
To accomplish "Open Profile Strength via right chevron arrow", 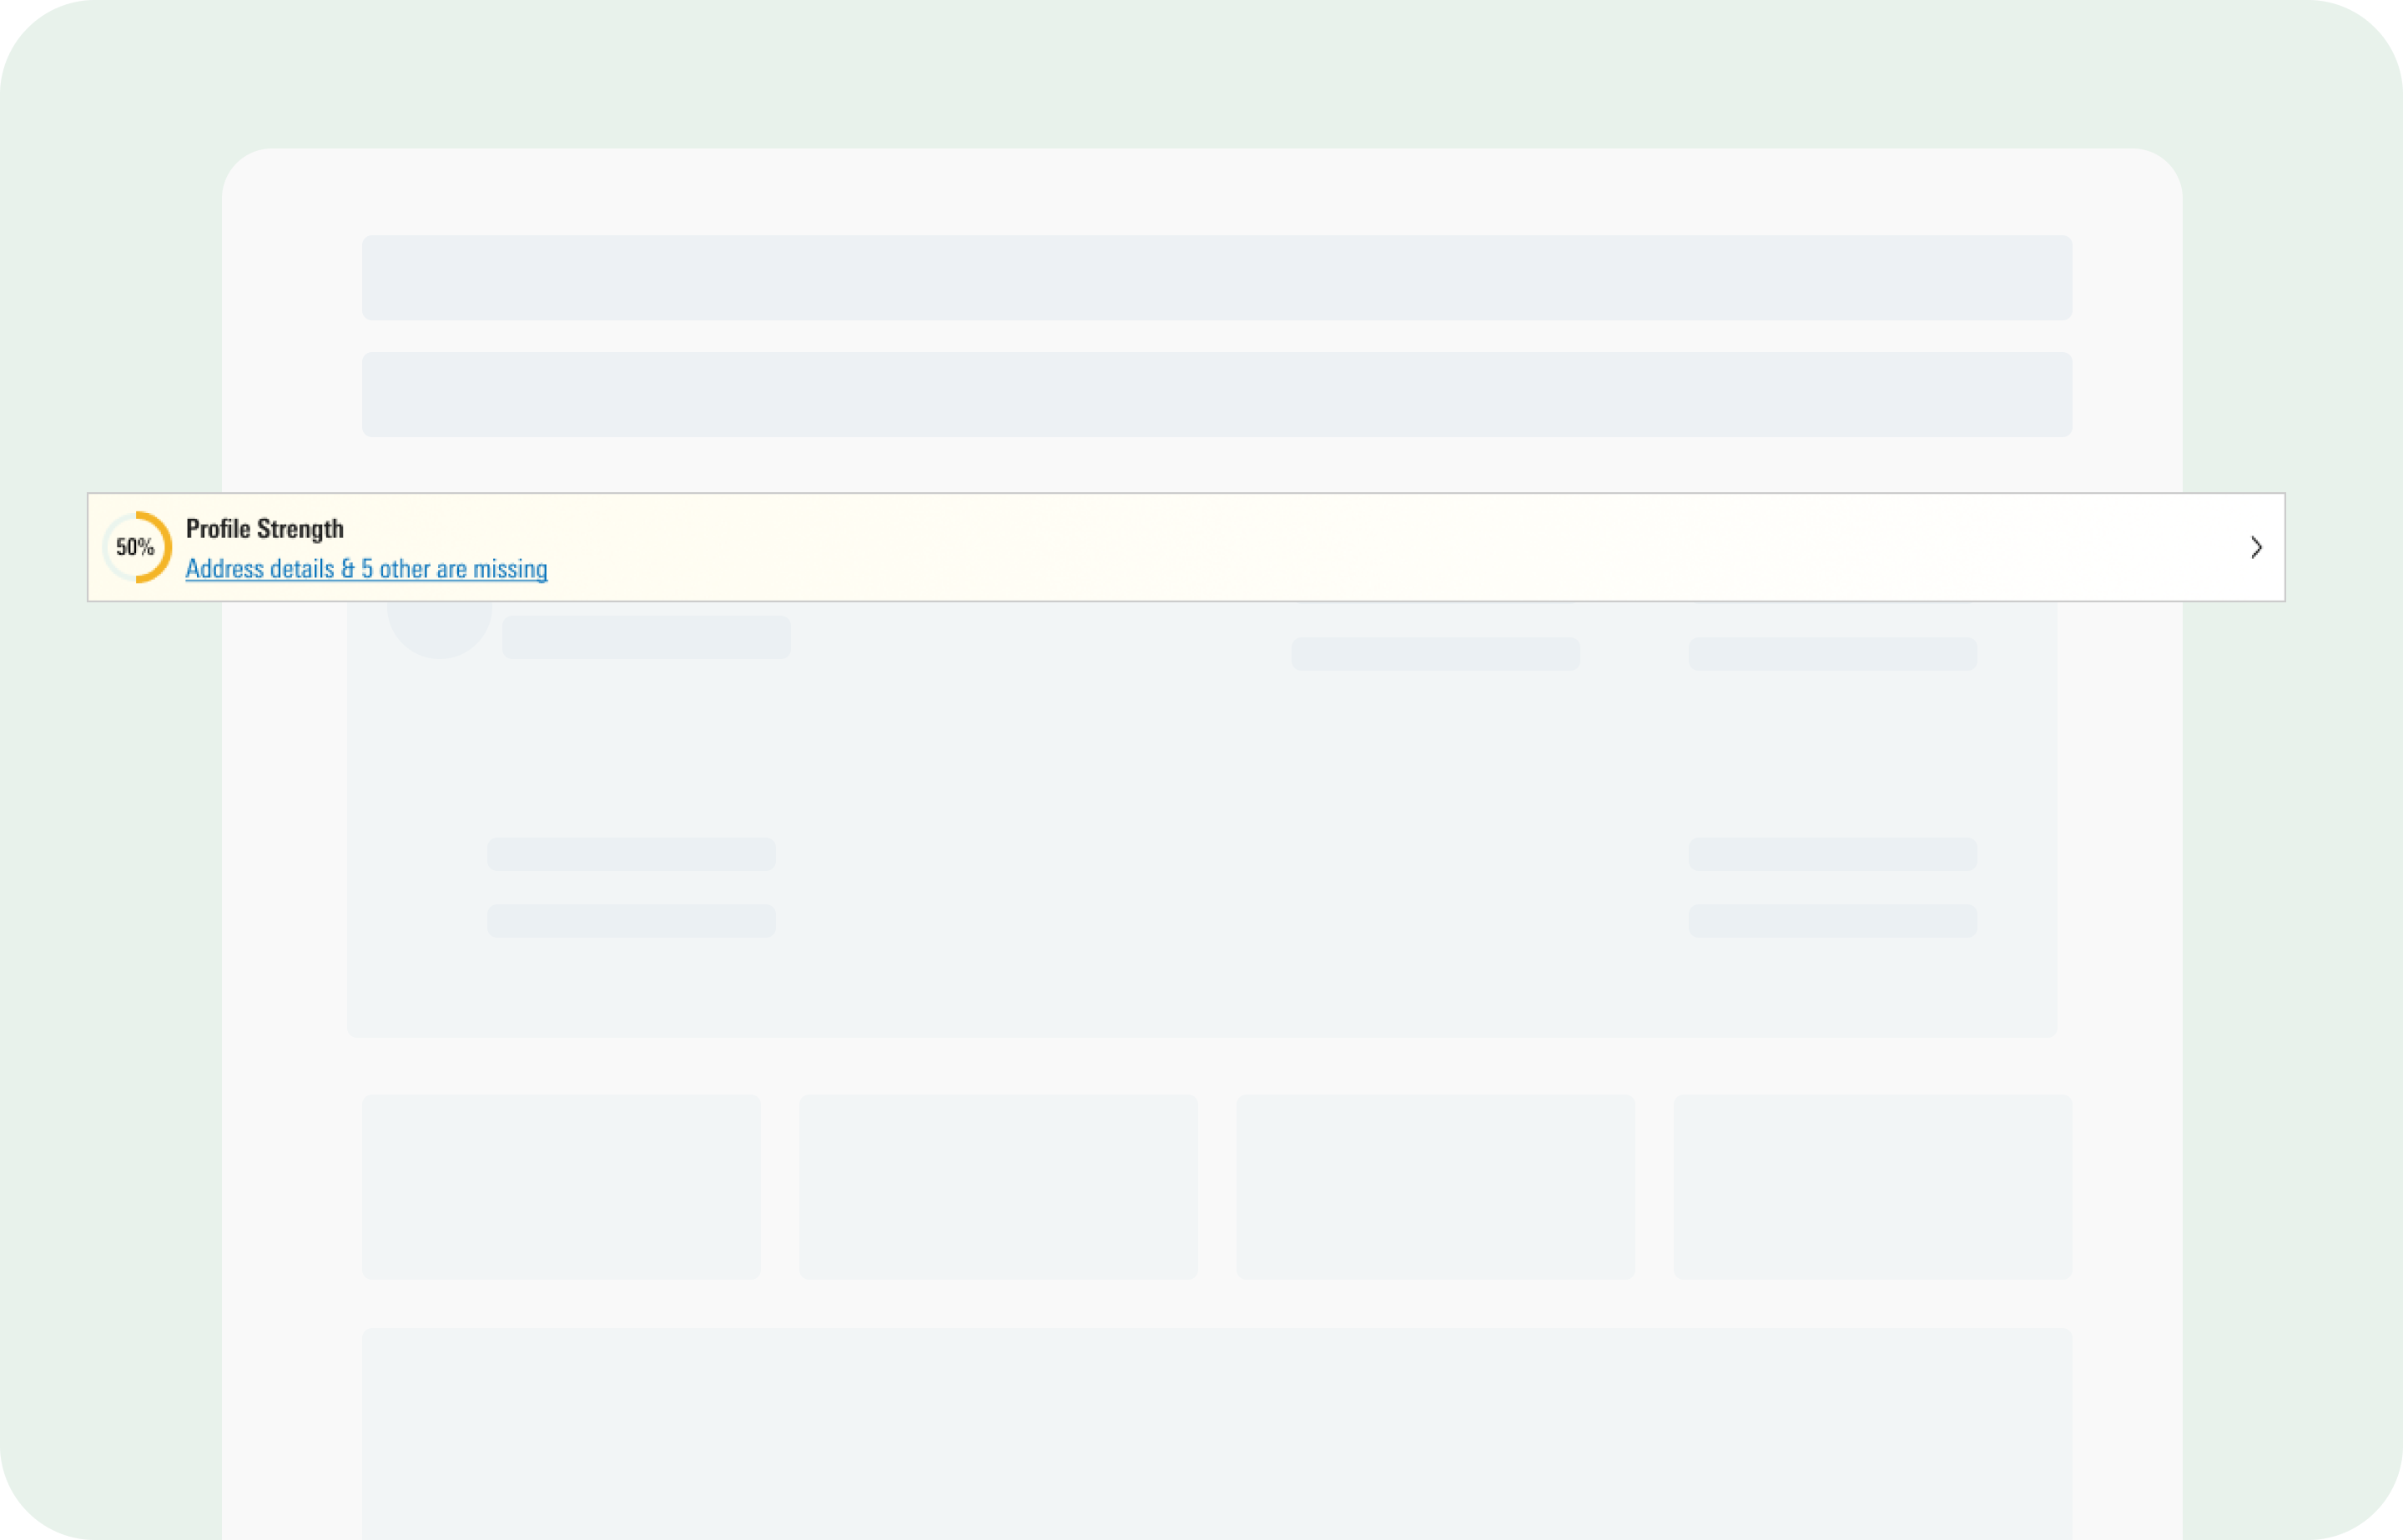I will pyautogui.click(x=2255, y=547).
